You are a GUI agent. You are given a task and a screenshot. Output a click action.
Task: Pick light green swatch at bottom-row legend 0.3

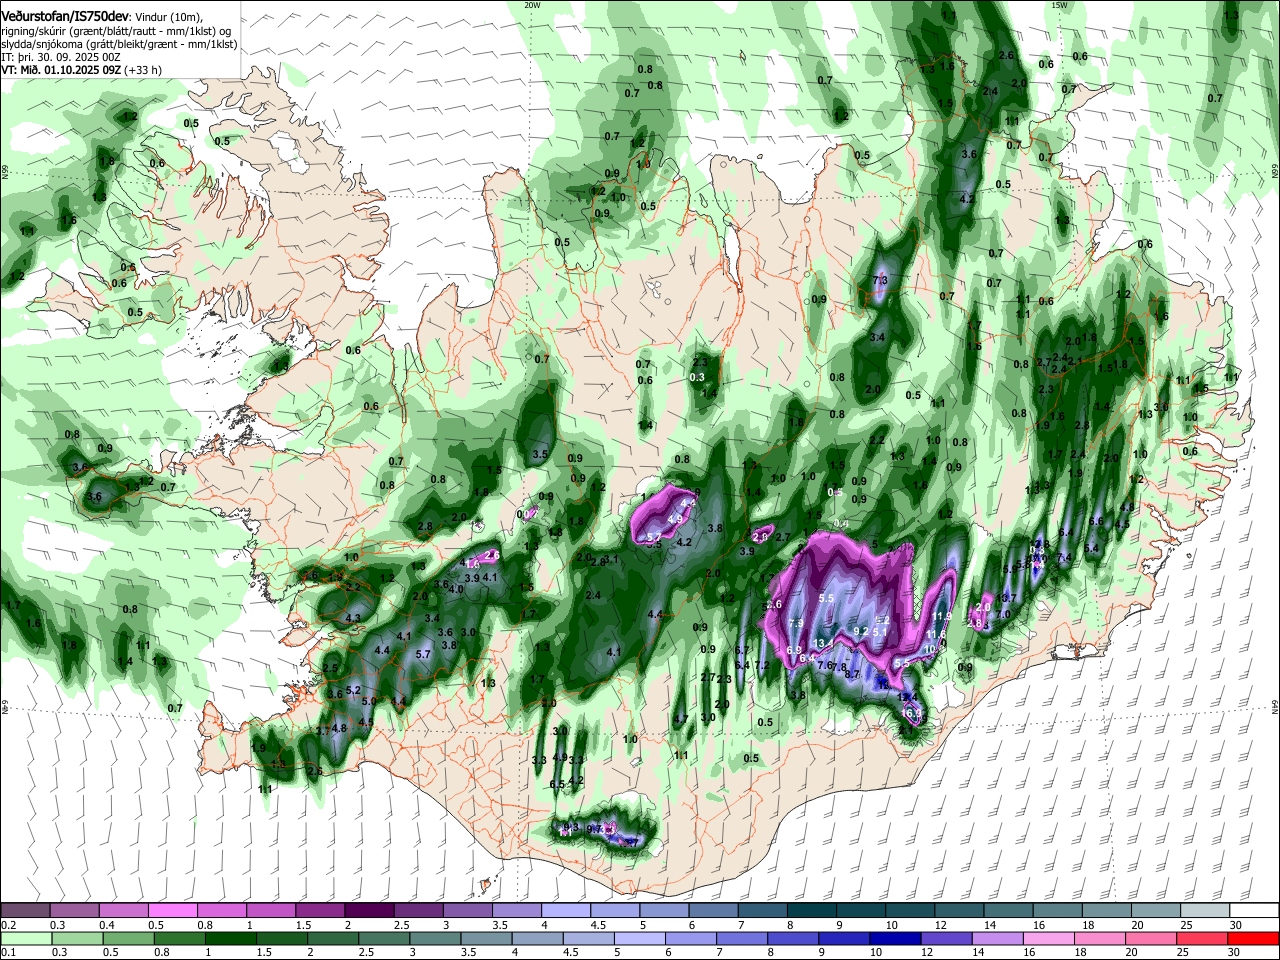click(x=78, y=938)
